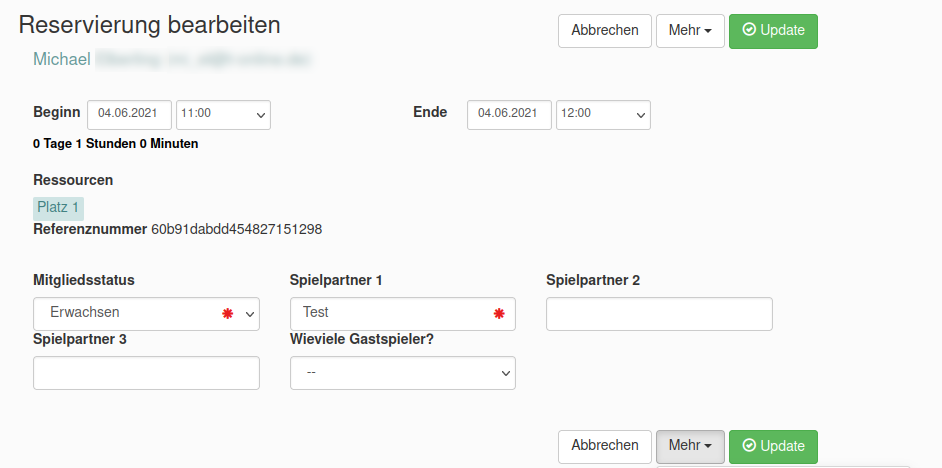
Task: Focus the empty Spielpartner 2 field
Action: [x=659, y=314]
